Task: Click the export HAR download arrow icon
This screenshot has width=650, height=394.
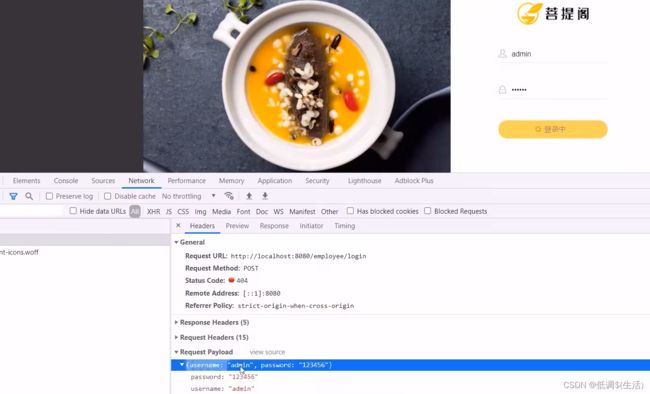Action: point(265,196)
